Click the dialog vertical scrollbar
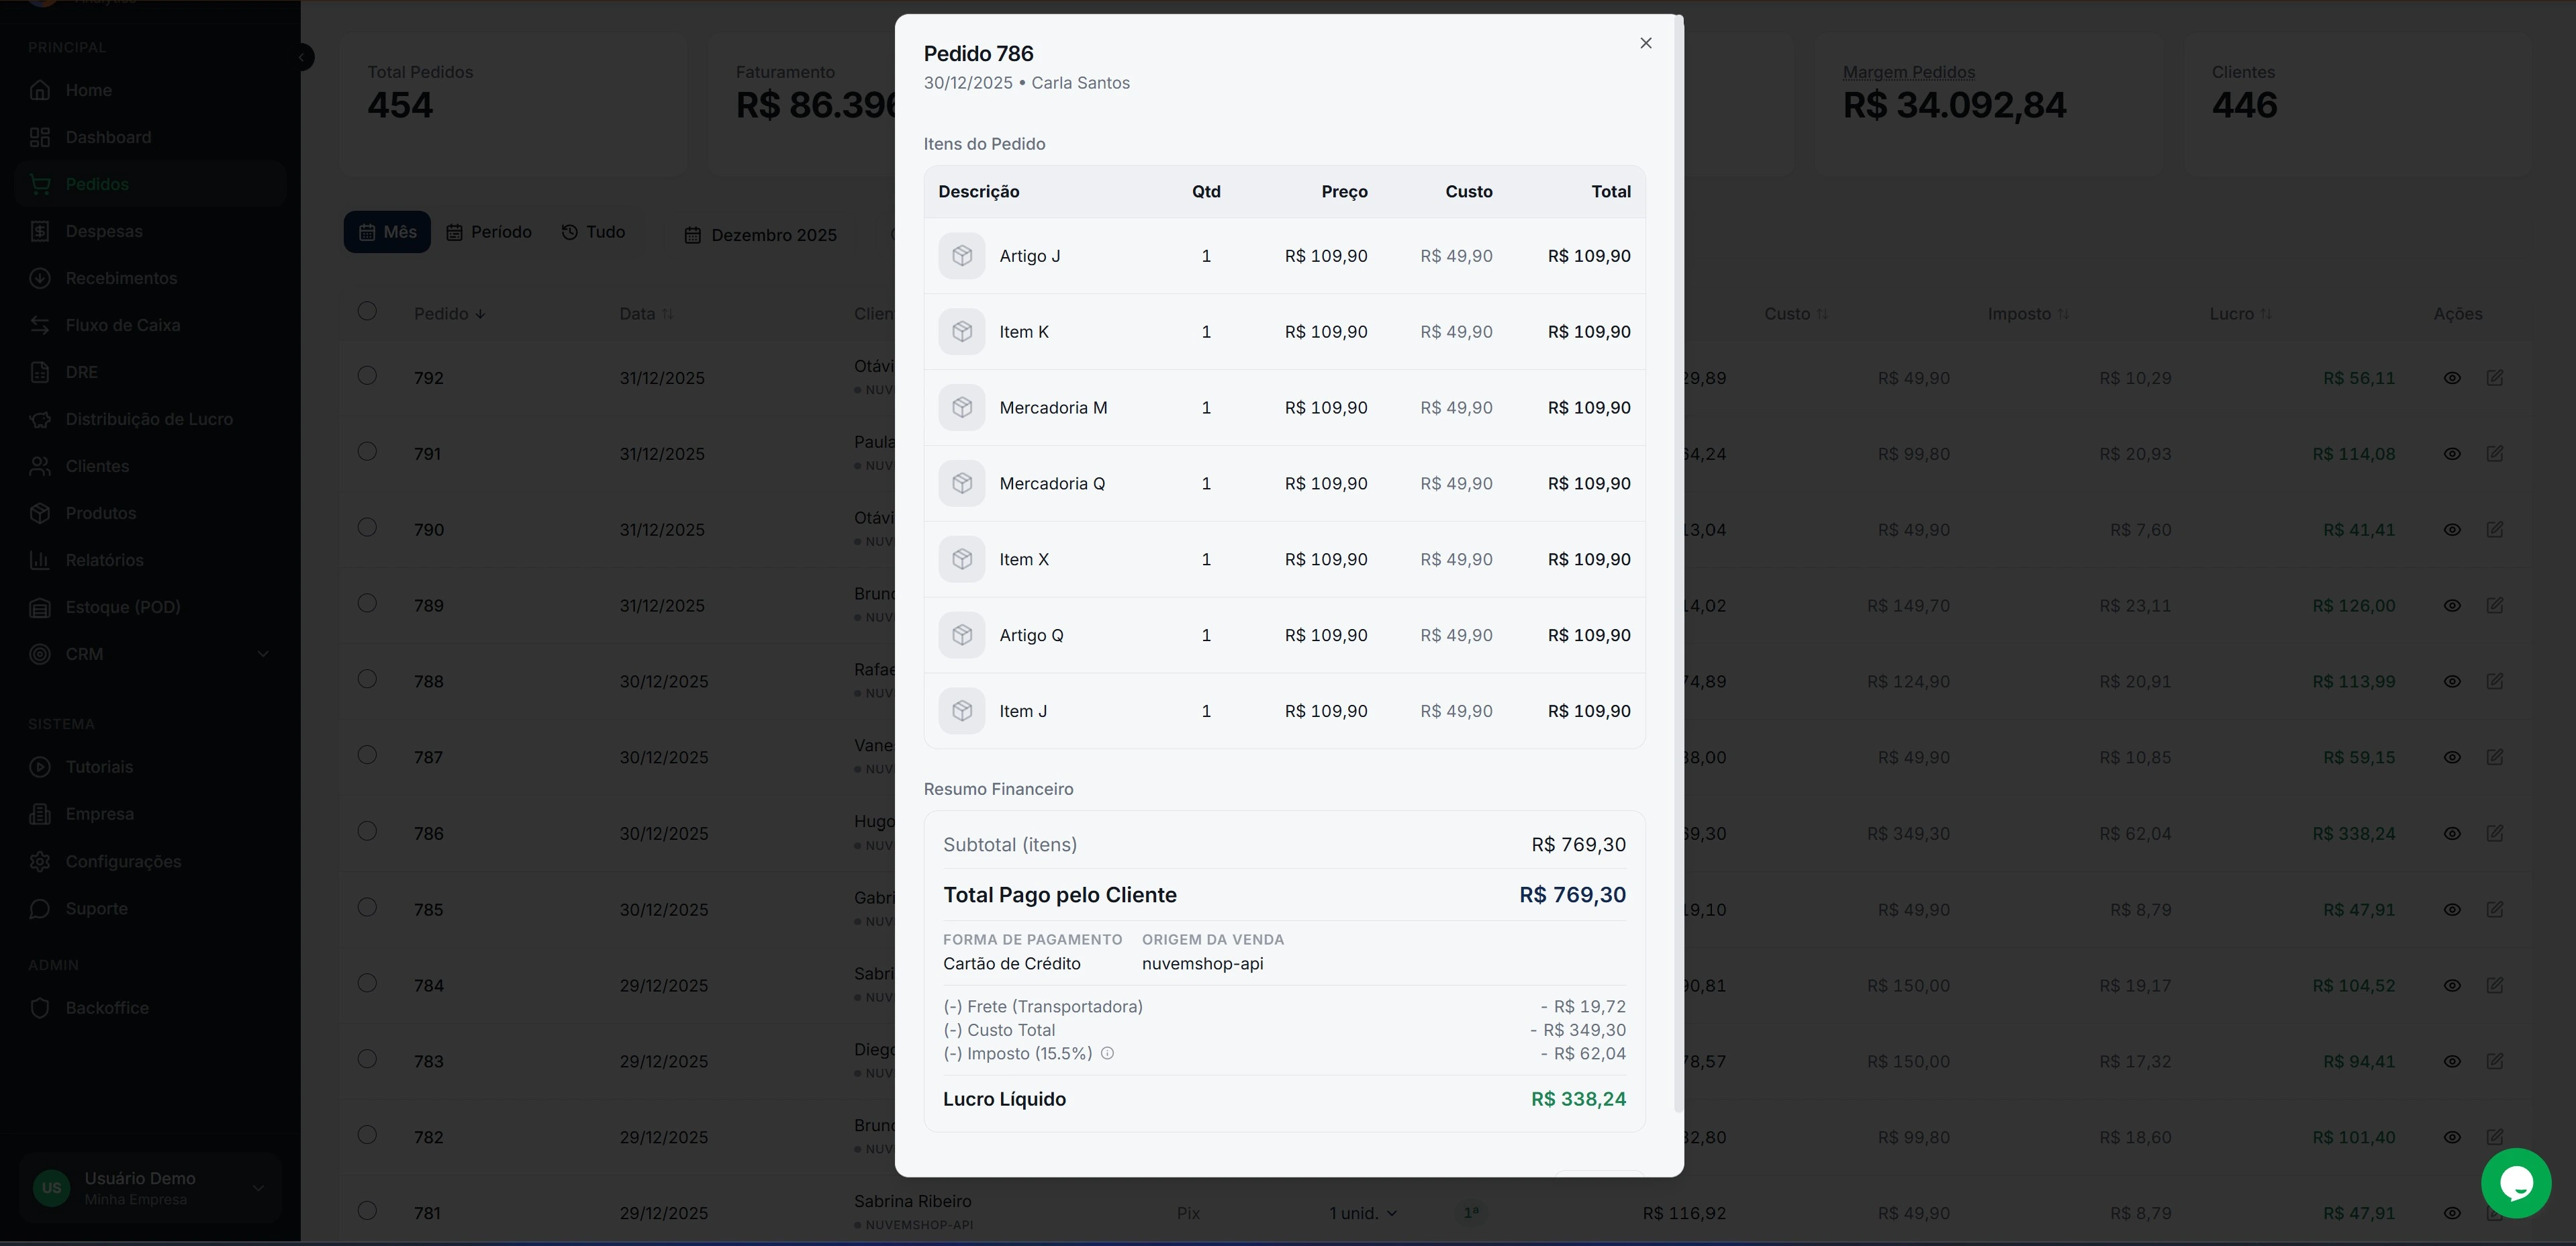The image size is (2576, 1246). tap(1678, 563)
